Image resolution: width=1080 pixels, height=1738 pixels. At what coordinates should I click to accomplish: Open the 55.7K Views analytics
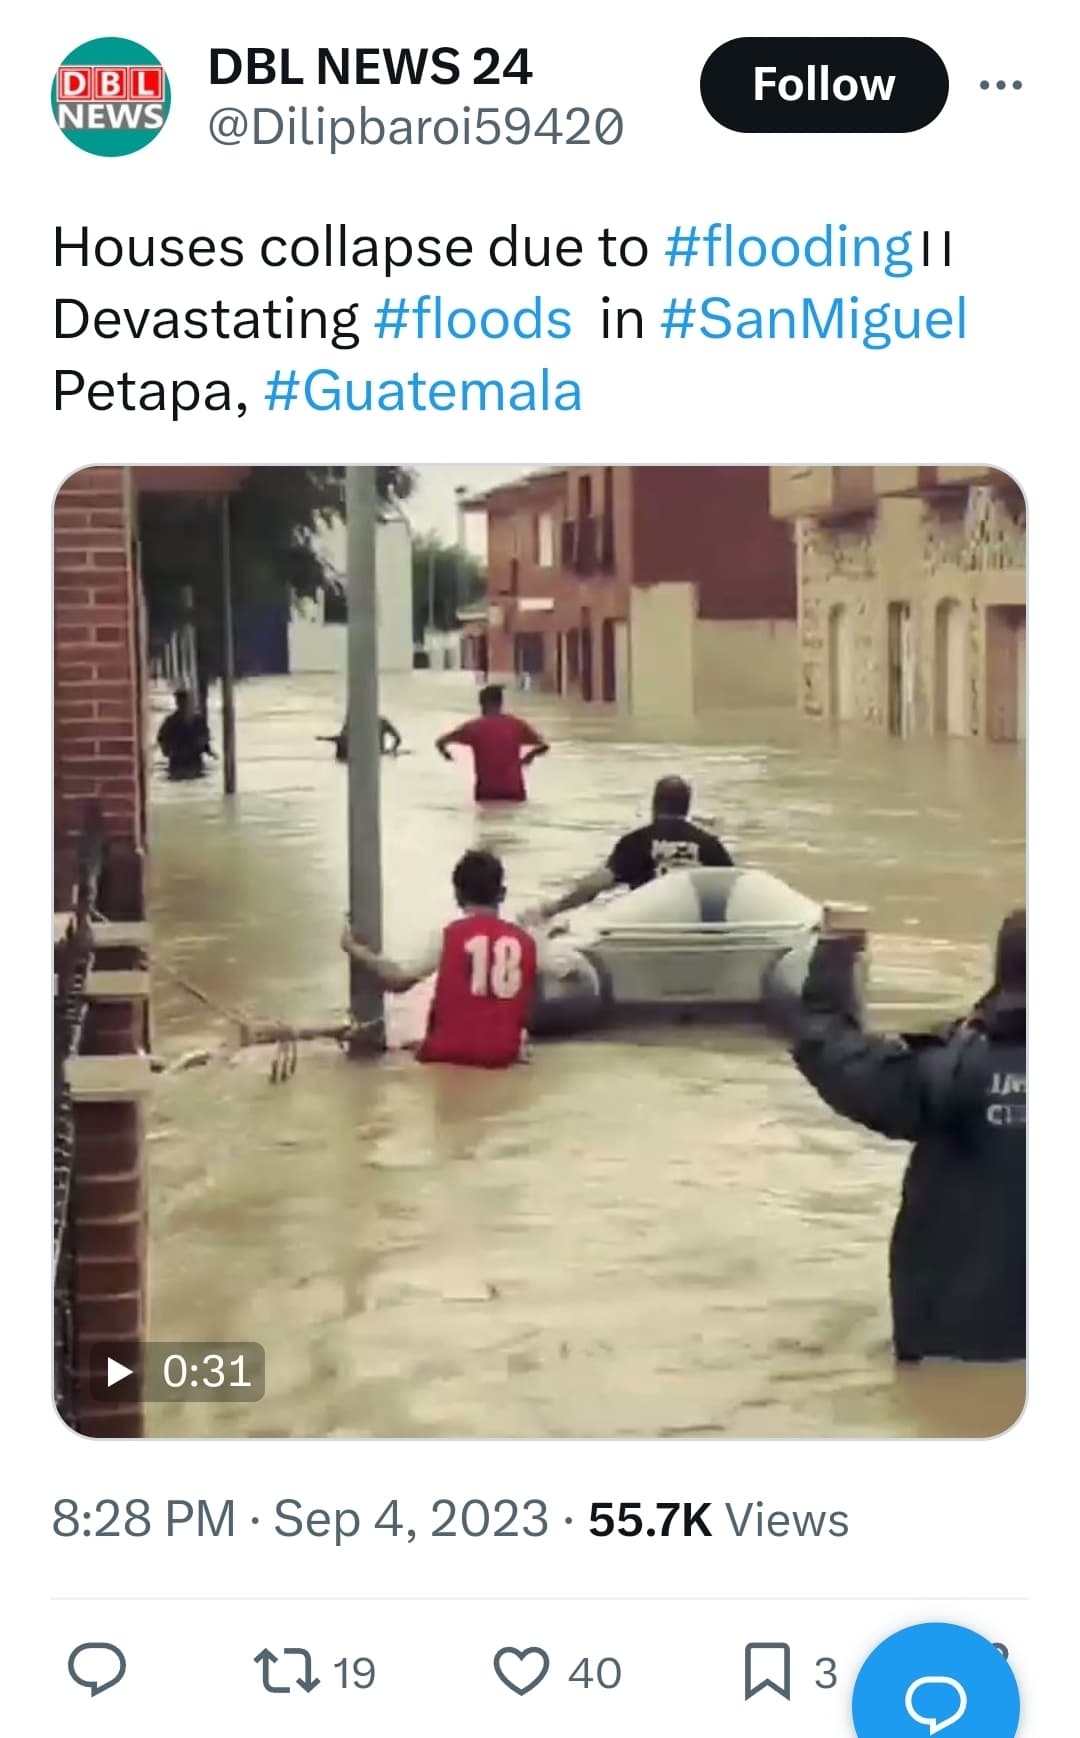pyautogui.click(x=718, y=1519)
